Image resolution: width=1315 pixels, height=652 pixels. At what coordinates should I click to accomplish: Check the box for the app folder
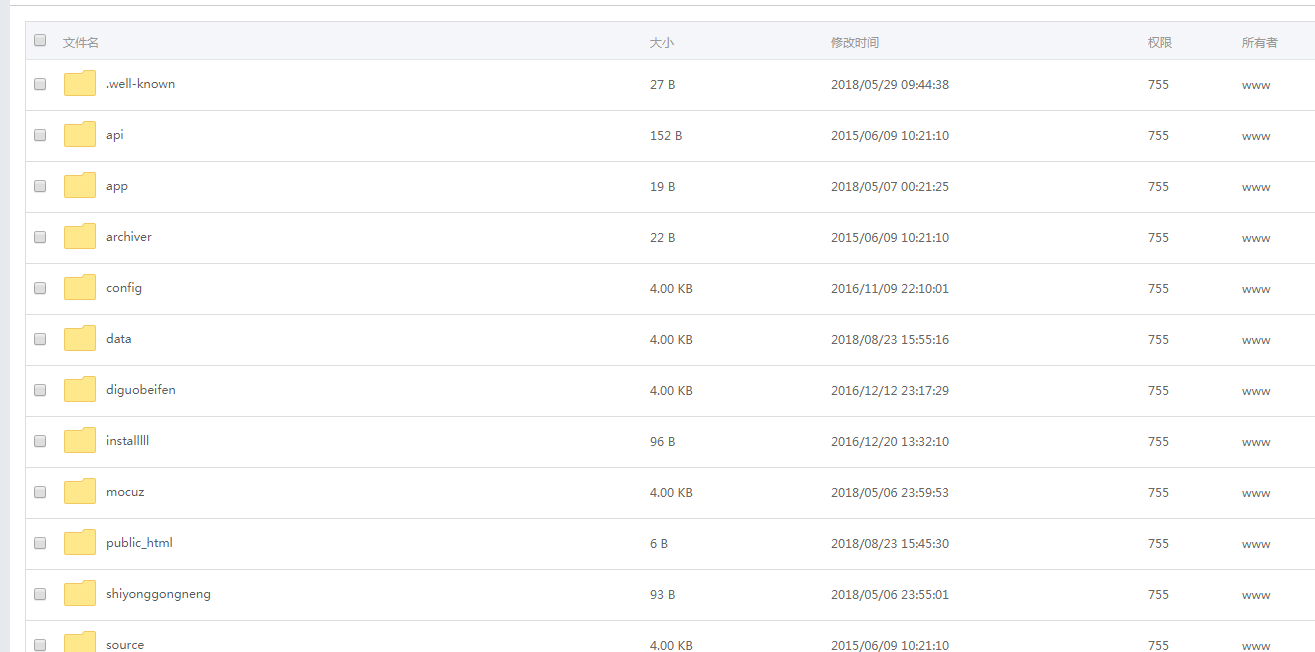pos(40,186)
